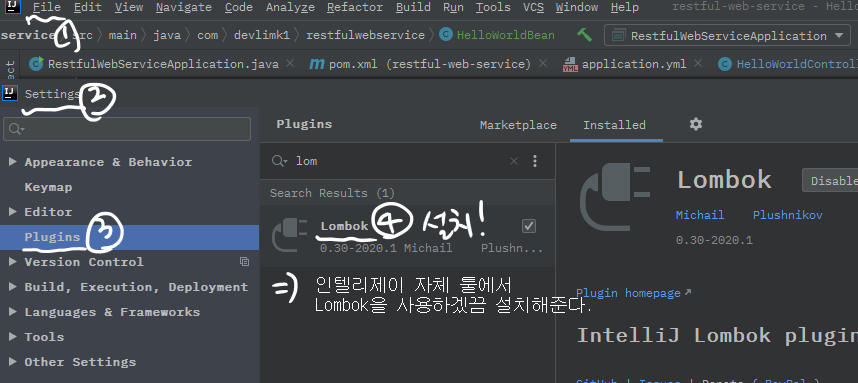The height and width of the screenshot is (383, 858).
Task: Expand Other Settings node
Action: pyautogui.click(x=13, y=362)
